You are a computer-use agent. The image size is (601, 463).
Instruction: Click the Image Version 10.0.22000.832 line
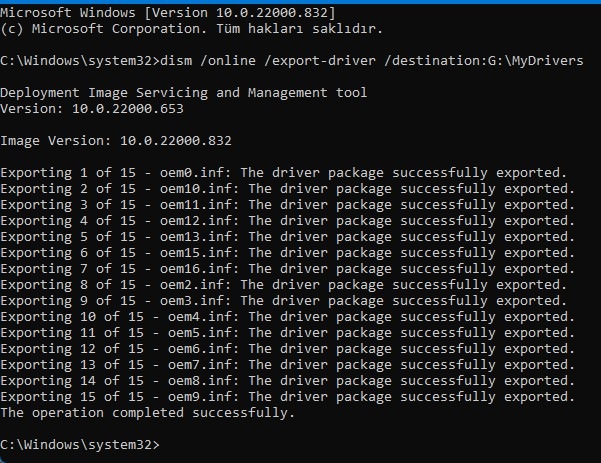click(115, 141)
